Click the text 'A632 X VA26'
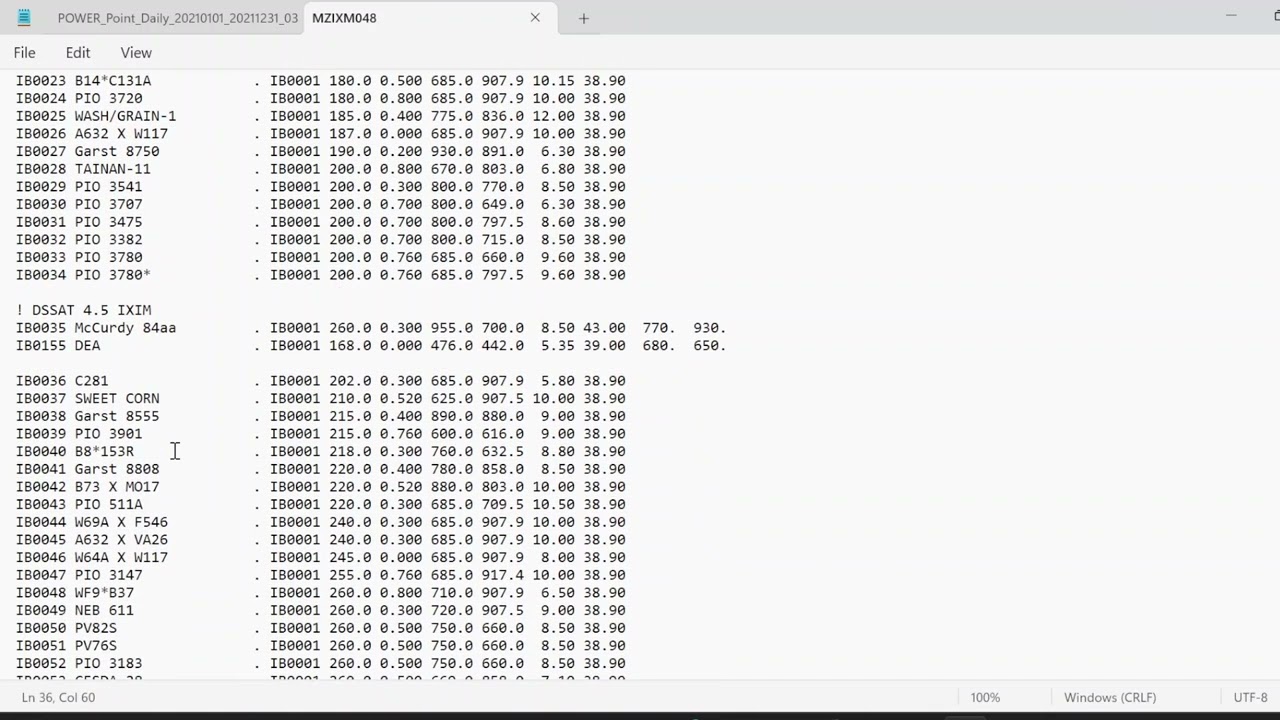The image size is (1280, 720). pyautogui.click(x=121, y=540)
